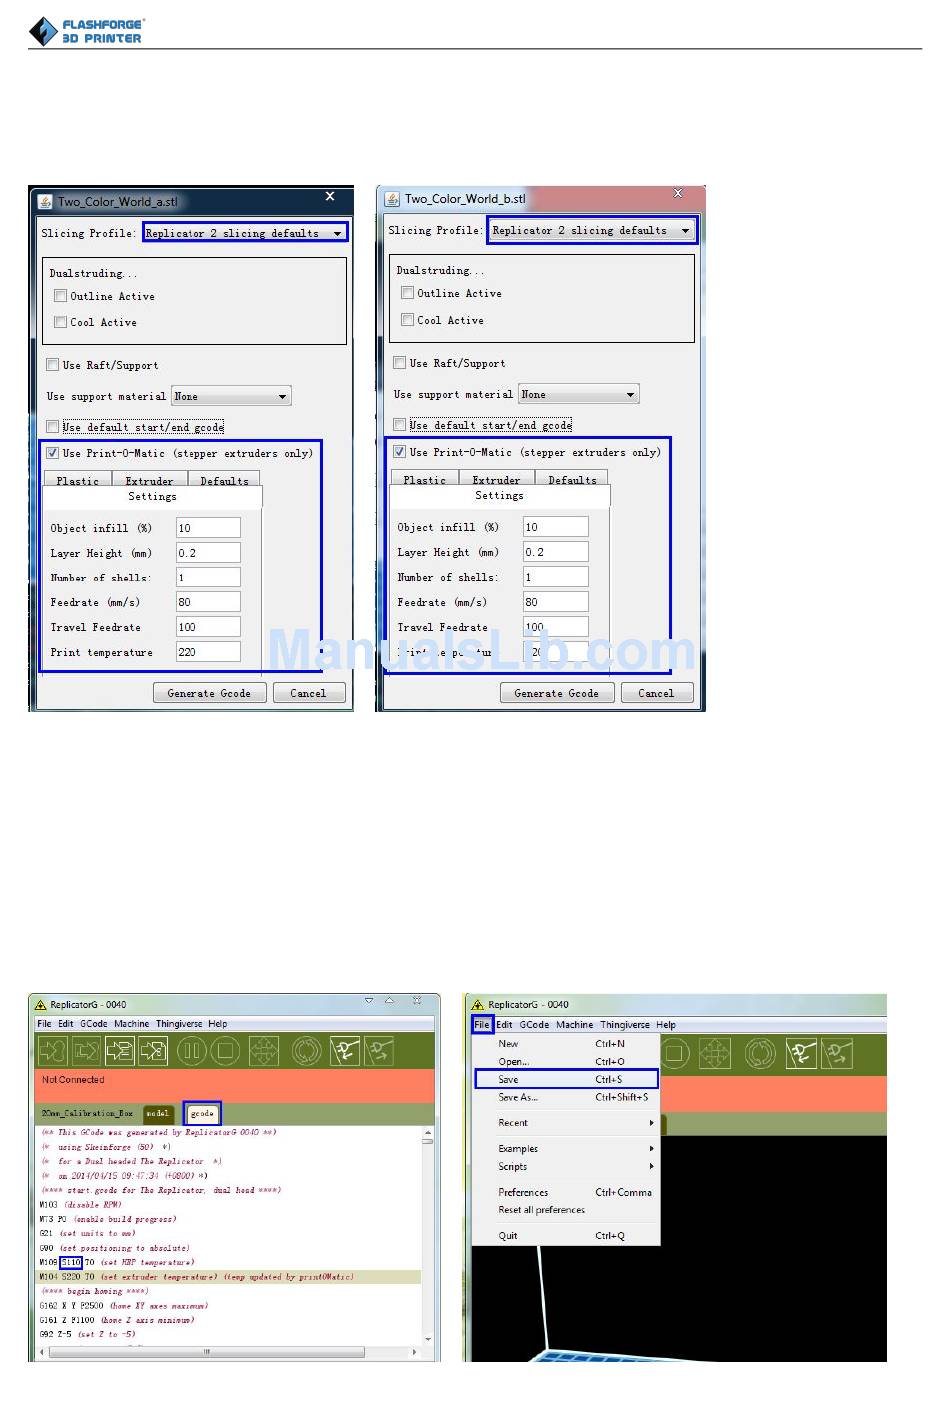The image size is (950, 1408).
Task: Click Connect plug icon in the gcode window
Action: pyautogui.click(x=345, y=1051)
